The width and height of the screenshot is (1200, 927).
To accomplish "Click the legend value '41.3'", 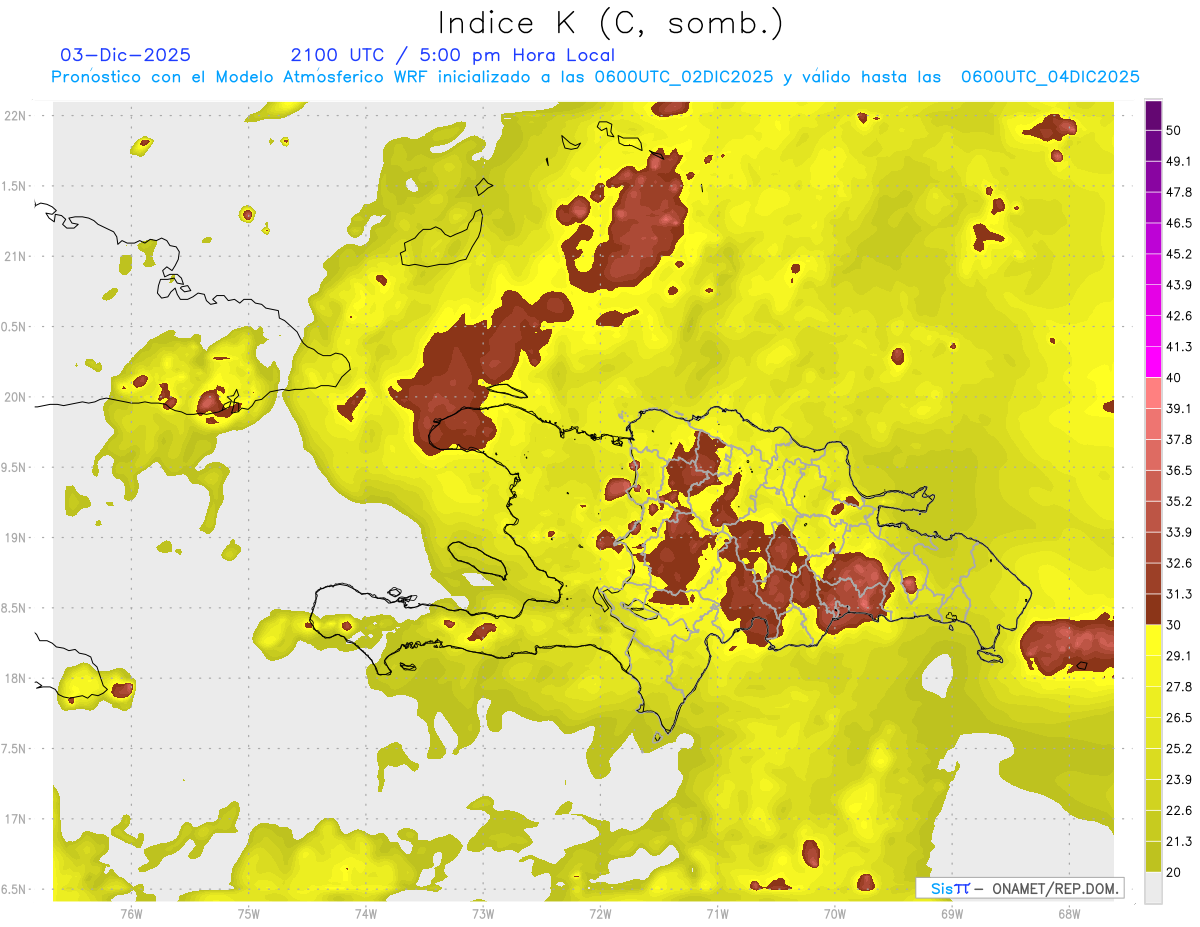I will [1179, 347].
